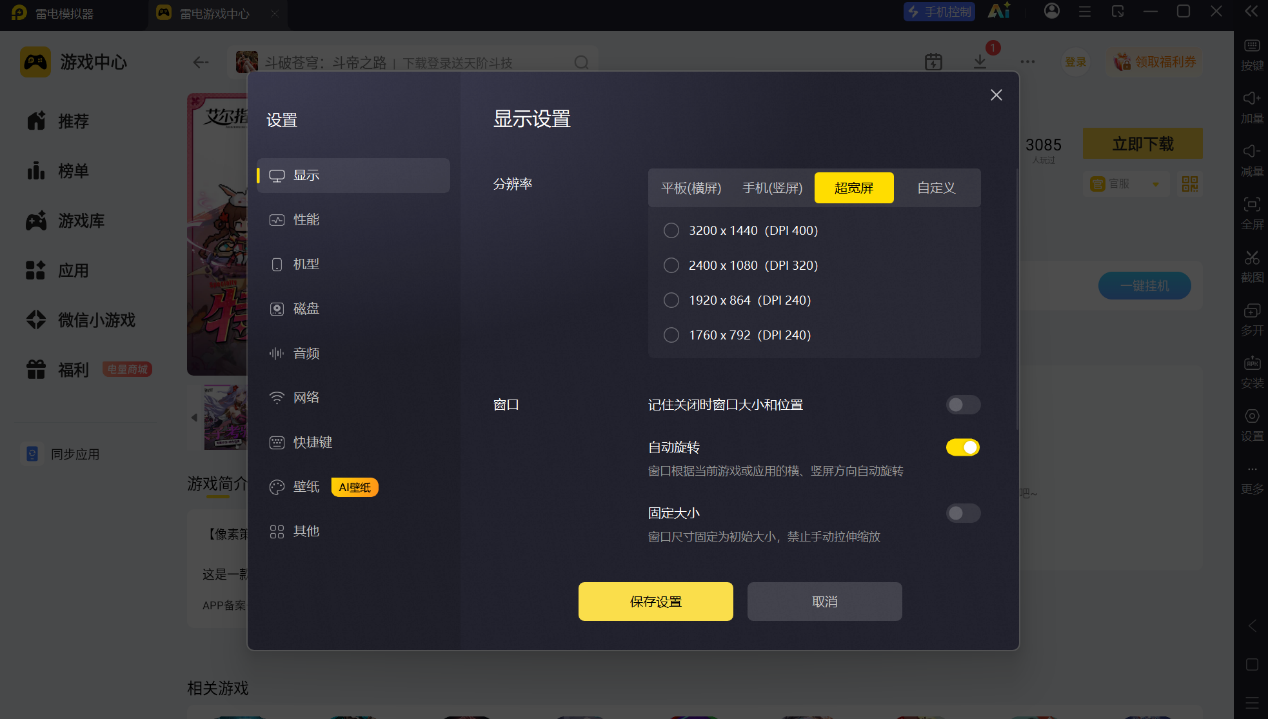This screenshot has width=1268, height=719.
Task: Click 安装 APK install tool
Action: coord(1252,372)
